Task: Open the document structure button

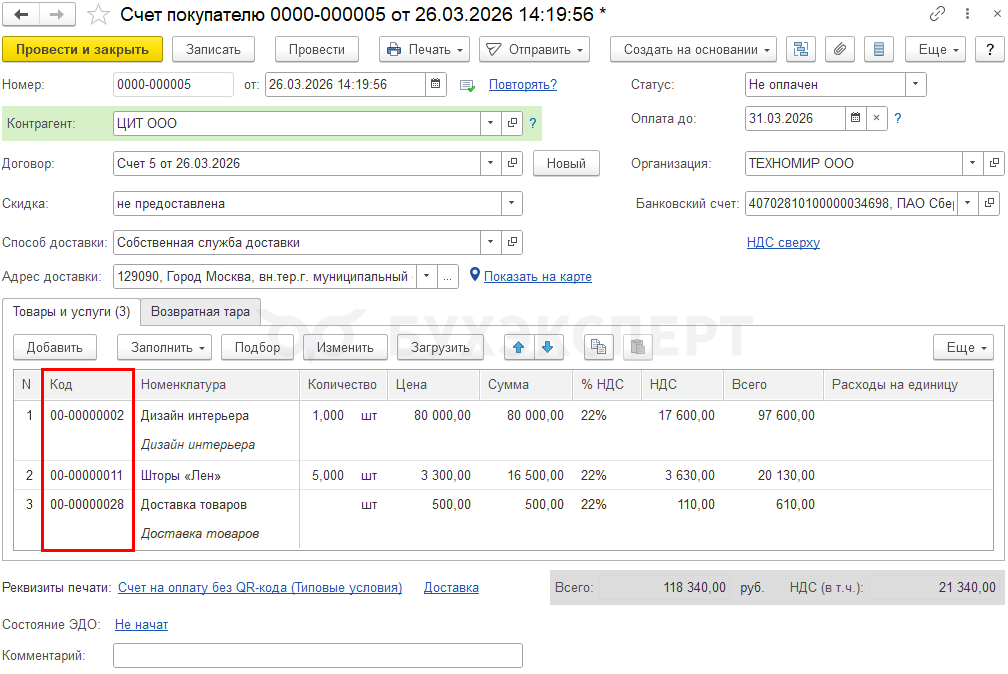Action: click(x=801, y=49)
